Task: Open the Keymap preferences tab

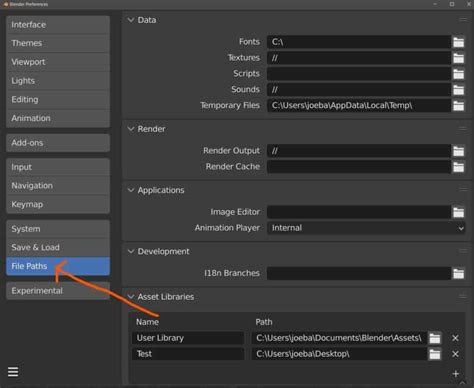Action: (58, 204)
